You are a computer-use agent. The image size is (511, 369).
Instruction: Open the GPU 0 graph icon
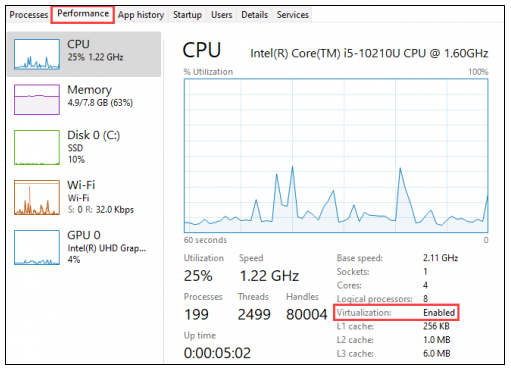[x=37, y=247]
